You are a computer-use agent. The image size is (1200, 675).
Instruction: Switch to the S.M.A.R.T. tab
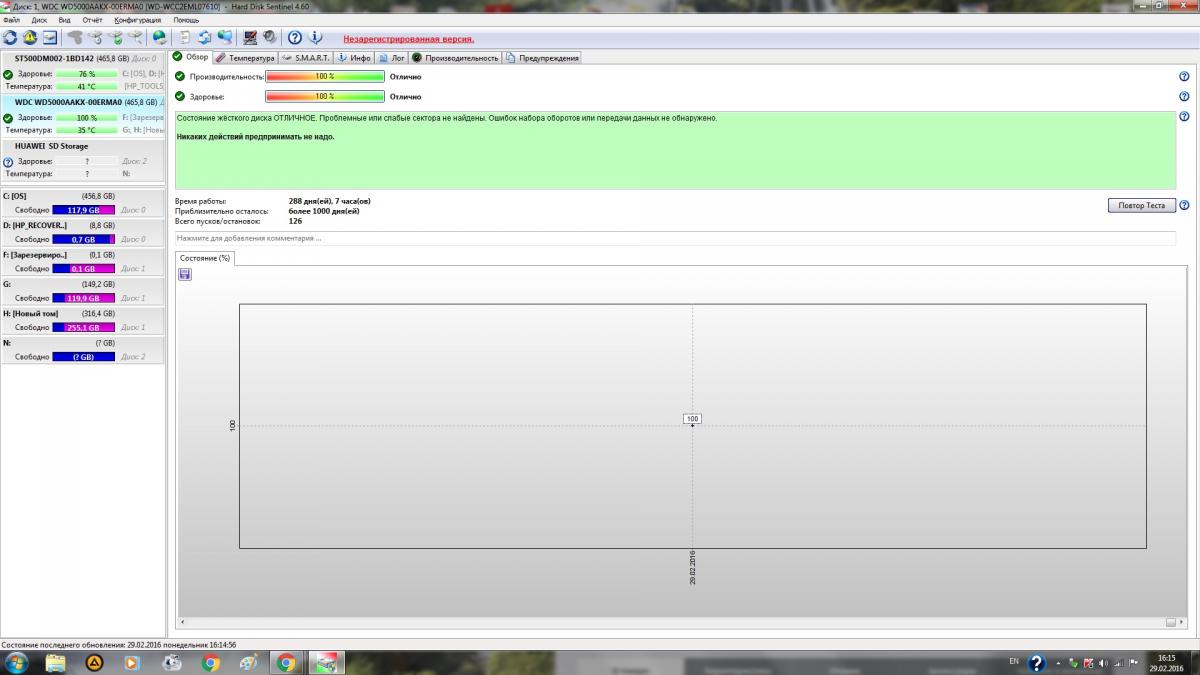[306, 58]
